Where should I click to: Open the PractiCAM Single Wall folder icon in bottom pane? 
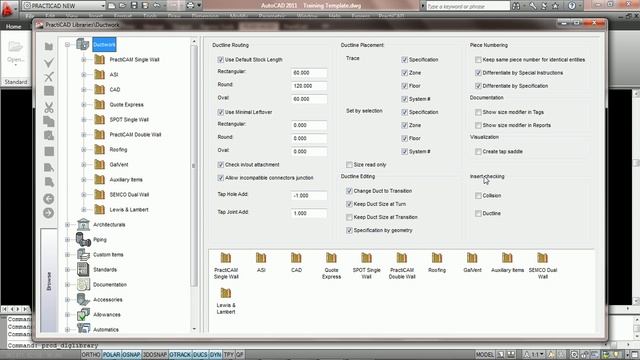pos(226,258)
